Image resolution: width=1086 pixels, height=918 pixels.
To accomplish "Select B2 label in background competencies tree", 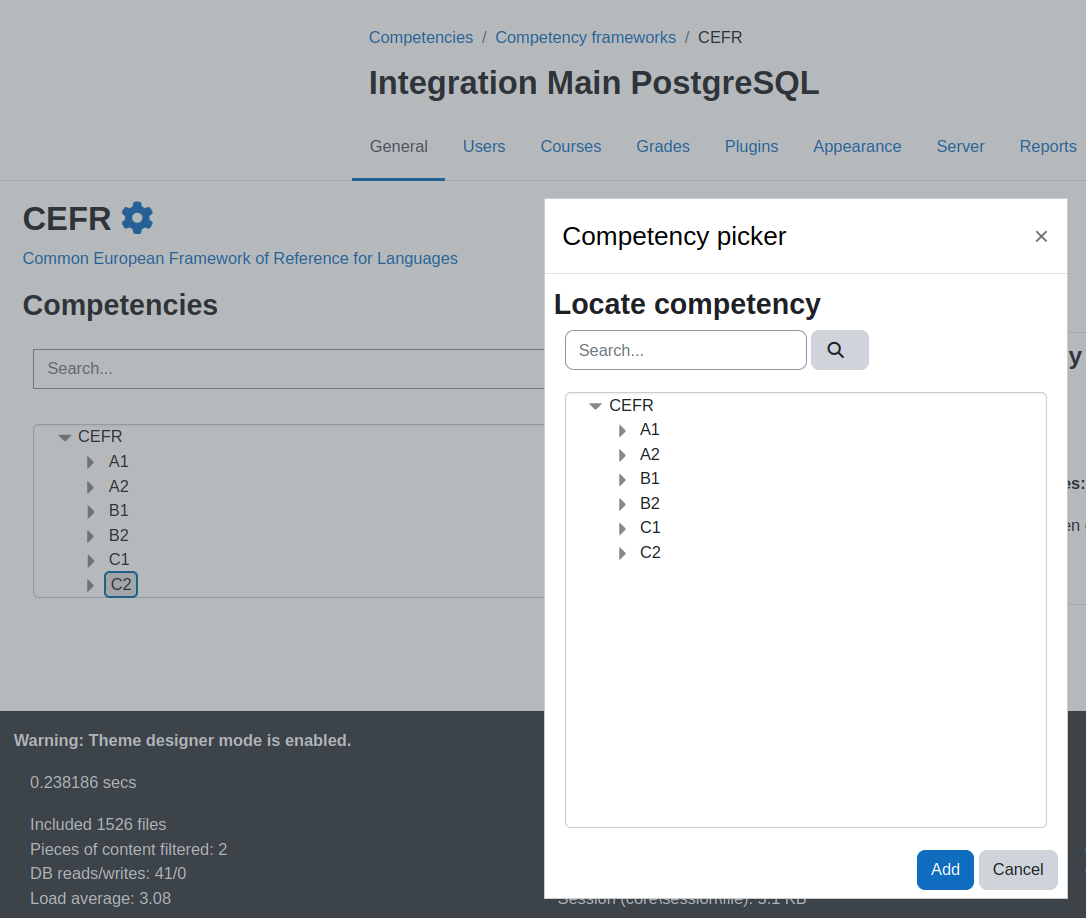I will tap(118, 536).
